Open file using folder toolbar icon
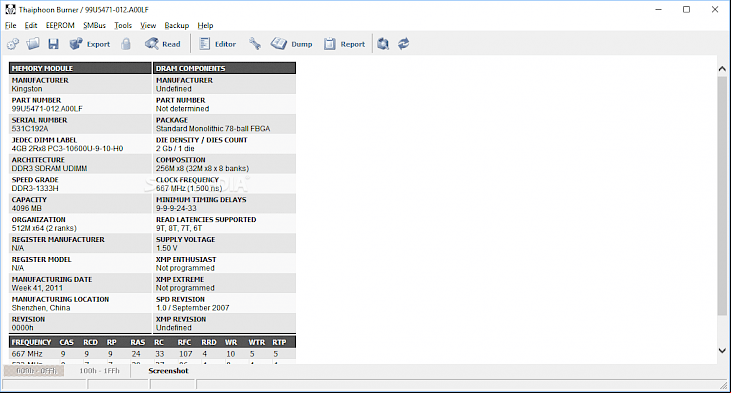731x393 pixels. [33, 44]
